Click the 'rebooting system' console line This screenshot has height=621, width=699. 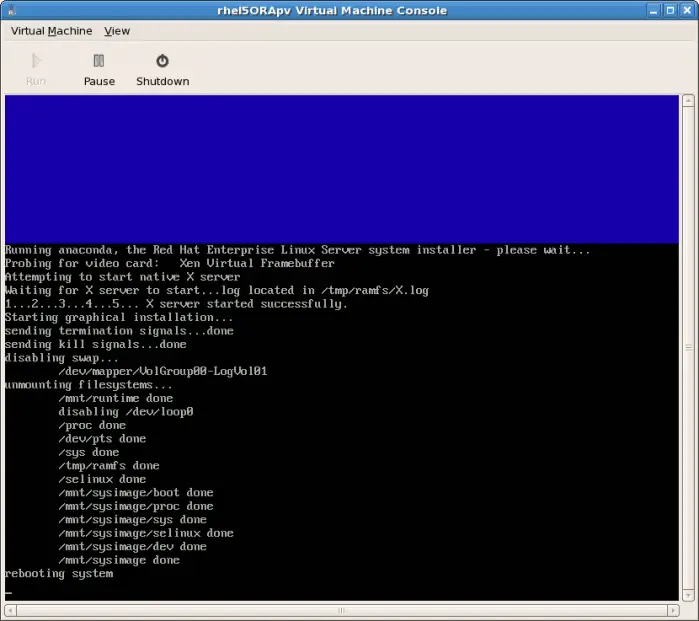(59, 574)
